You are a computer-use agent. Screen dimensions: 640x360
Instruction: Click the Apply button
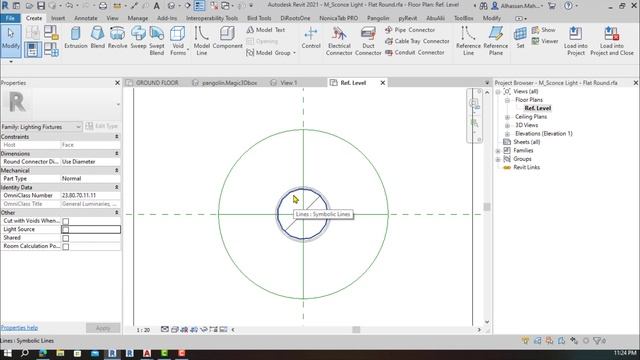pyautogui.click(x=103, y=328)
